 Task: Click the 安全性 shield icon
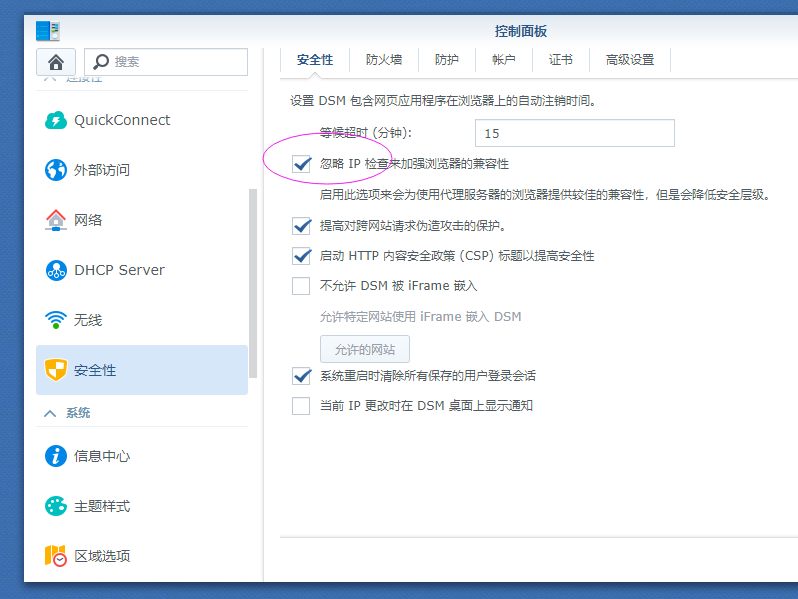tap(56, 370)
